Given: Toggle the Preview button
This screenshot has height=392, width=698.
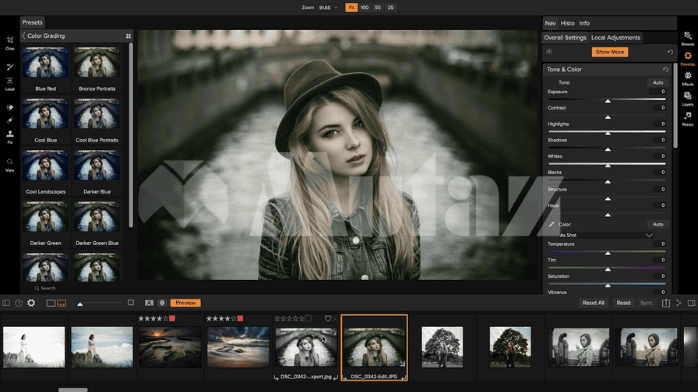Looking at the screenshot, I should (186, 303).
